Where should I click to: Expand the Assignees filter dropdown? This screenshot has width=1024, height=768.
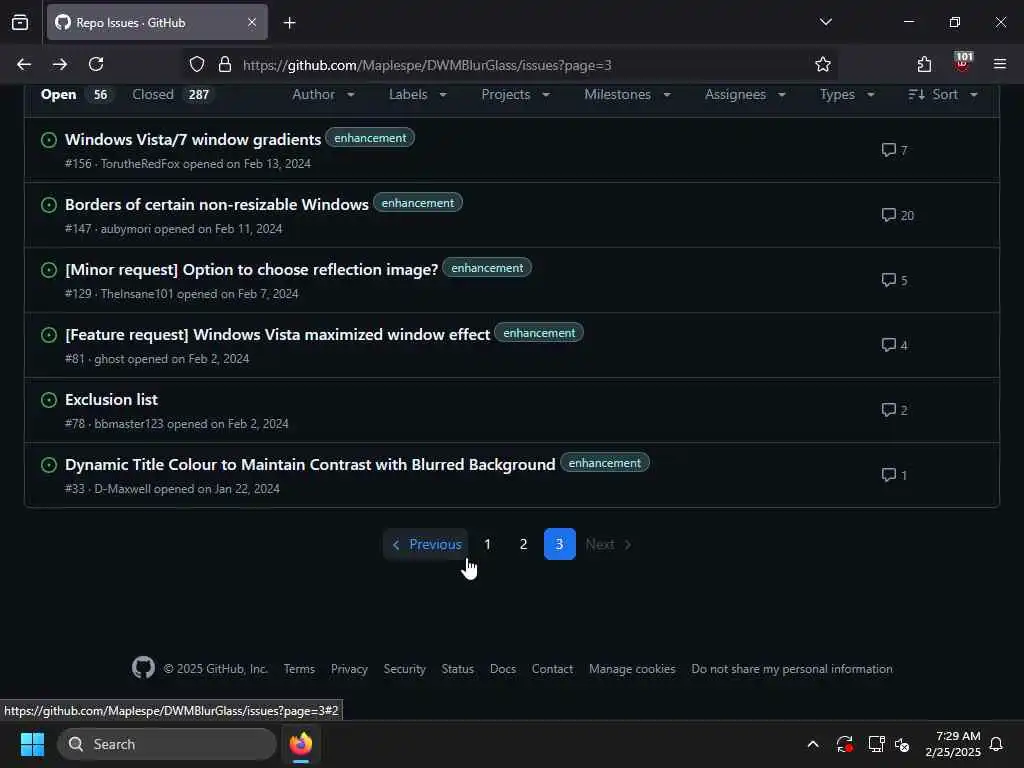tap(745, 95)
